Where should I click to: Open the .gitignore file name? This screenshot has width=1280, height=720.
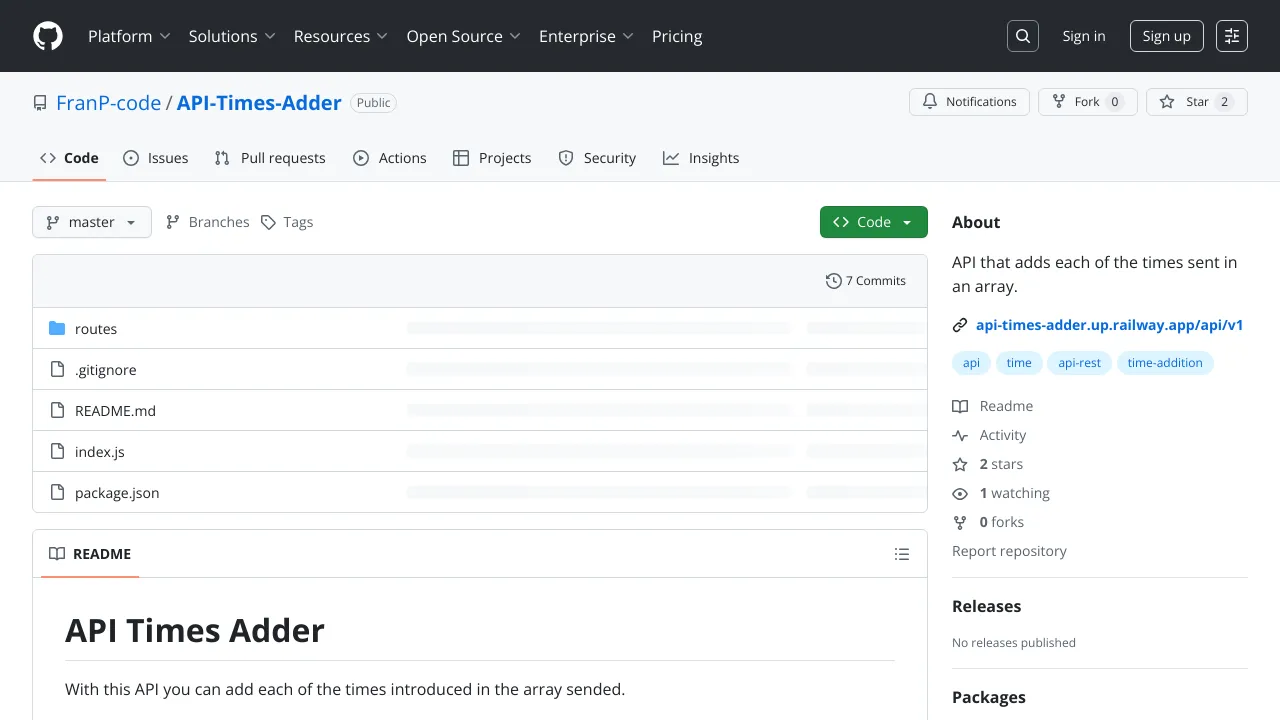[106, 370]
